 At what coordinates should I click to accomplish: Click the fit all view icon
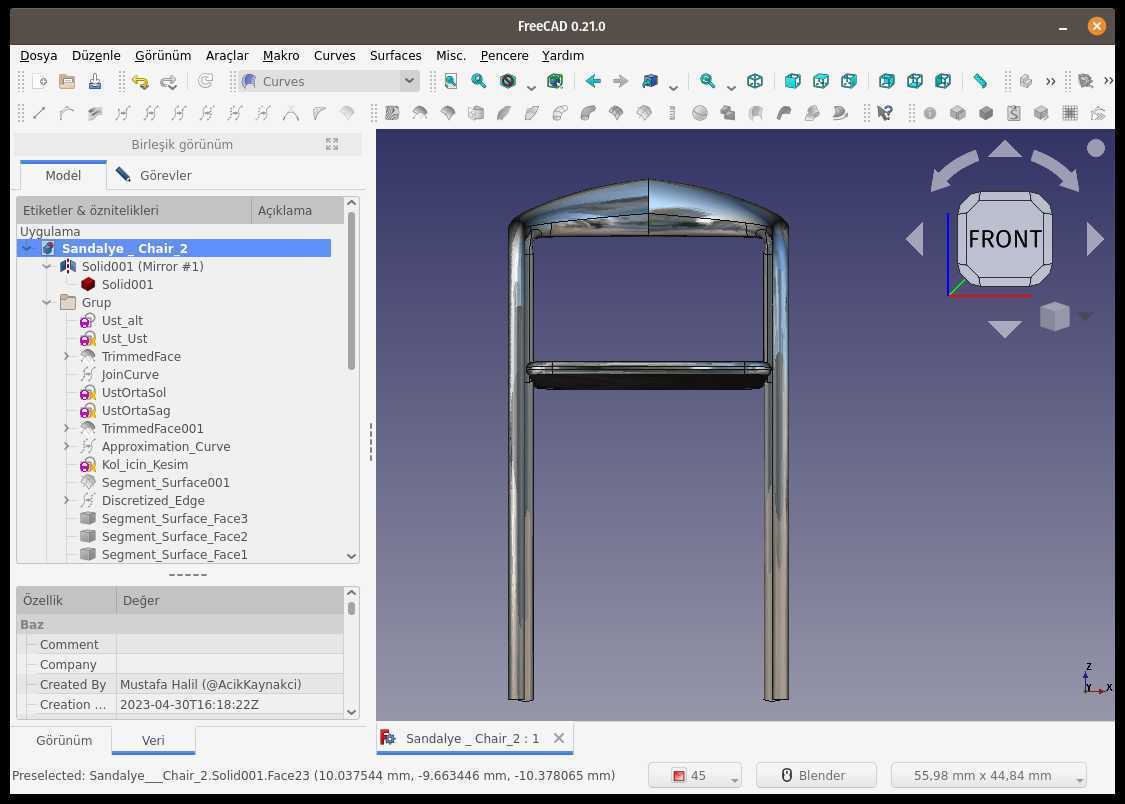(x=451, y=81)
